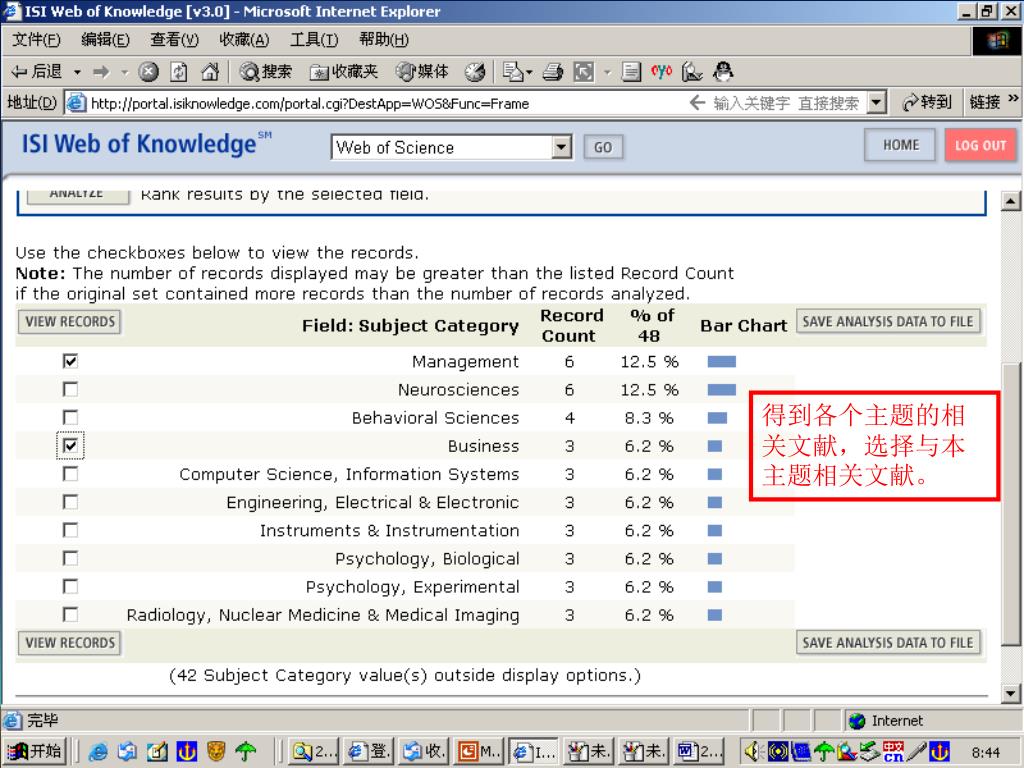The image size is (1024, 768).
Task: Expand the 链接 links toolbar chevron
Action: [x=1014, y=99]
